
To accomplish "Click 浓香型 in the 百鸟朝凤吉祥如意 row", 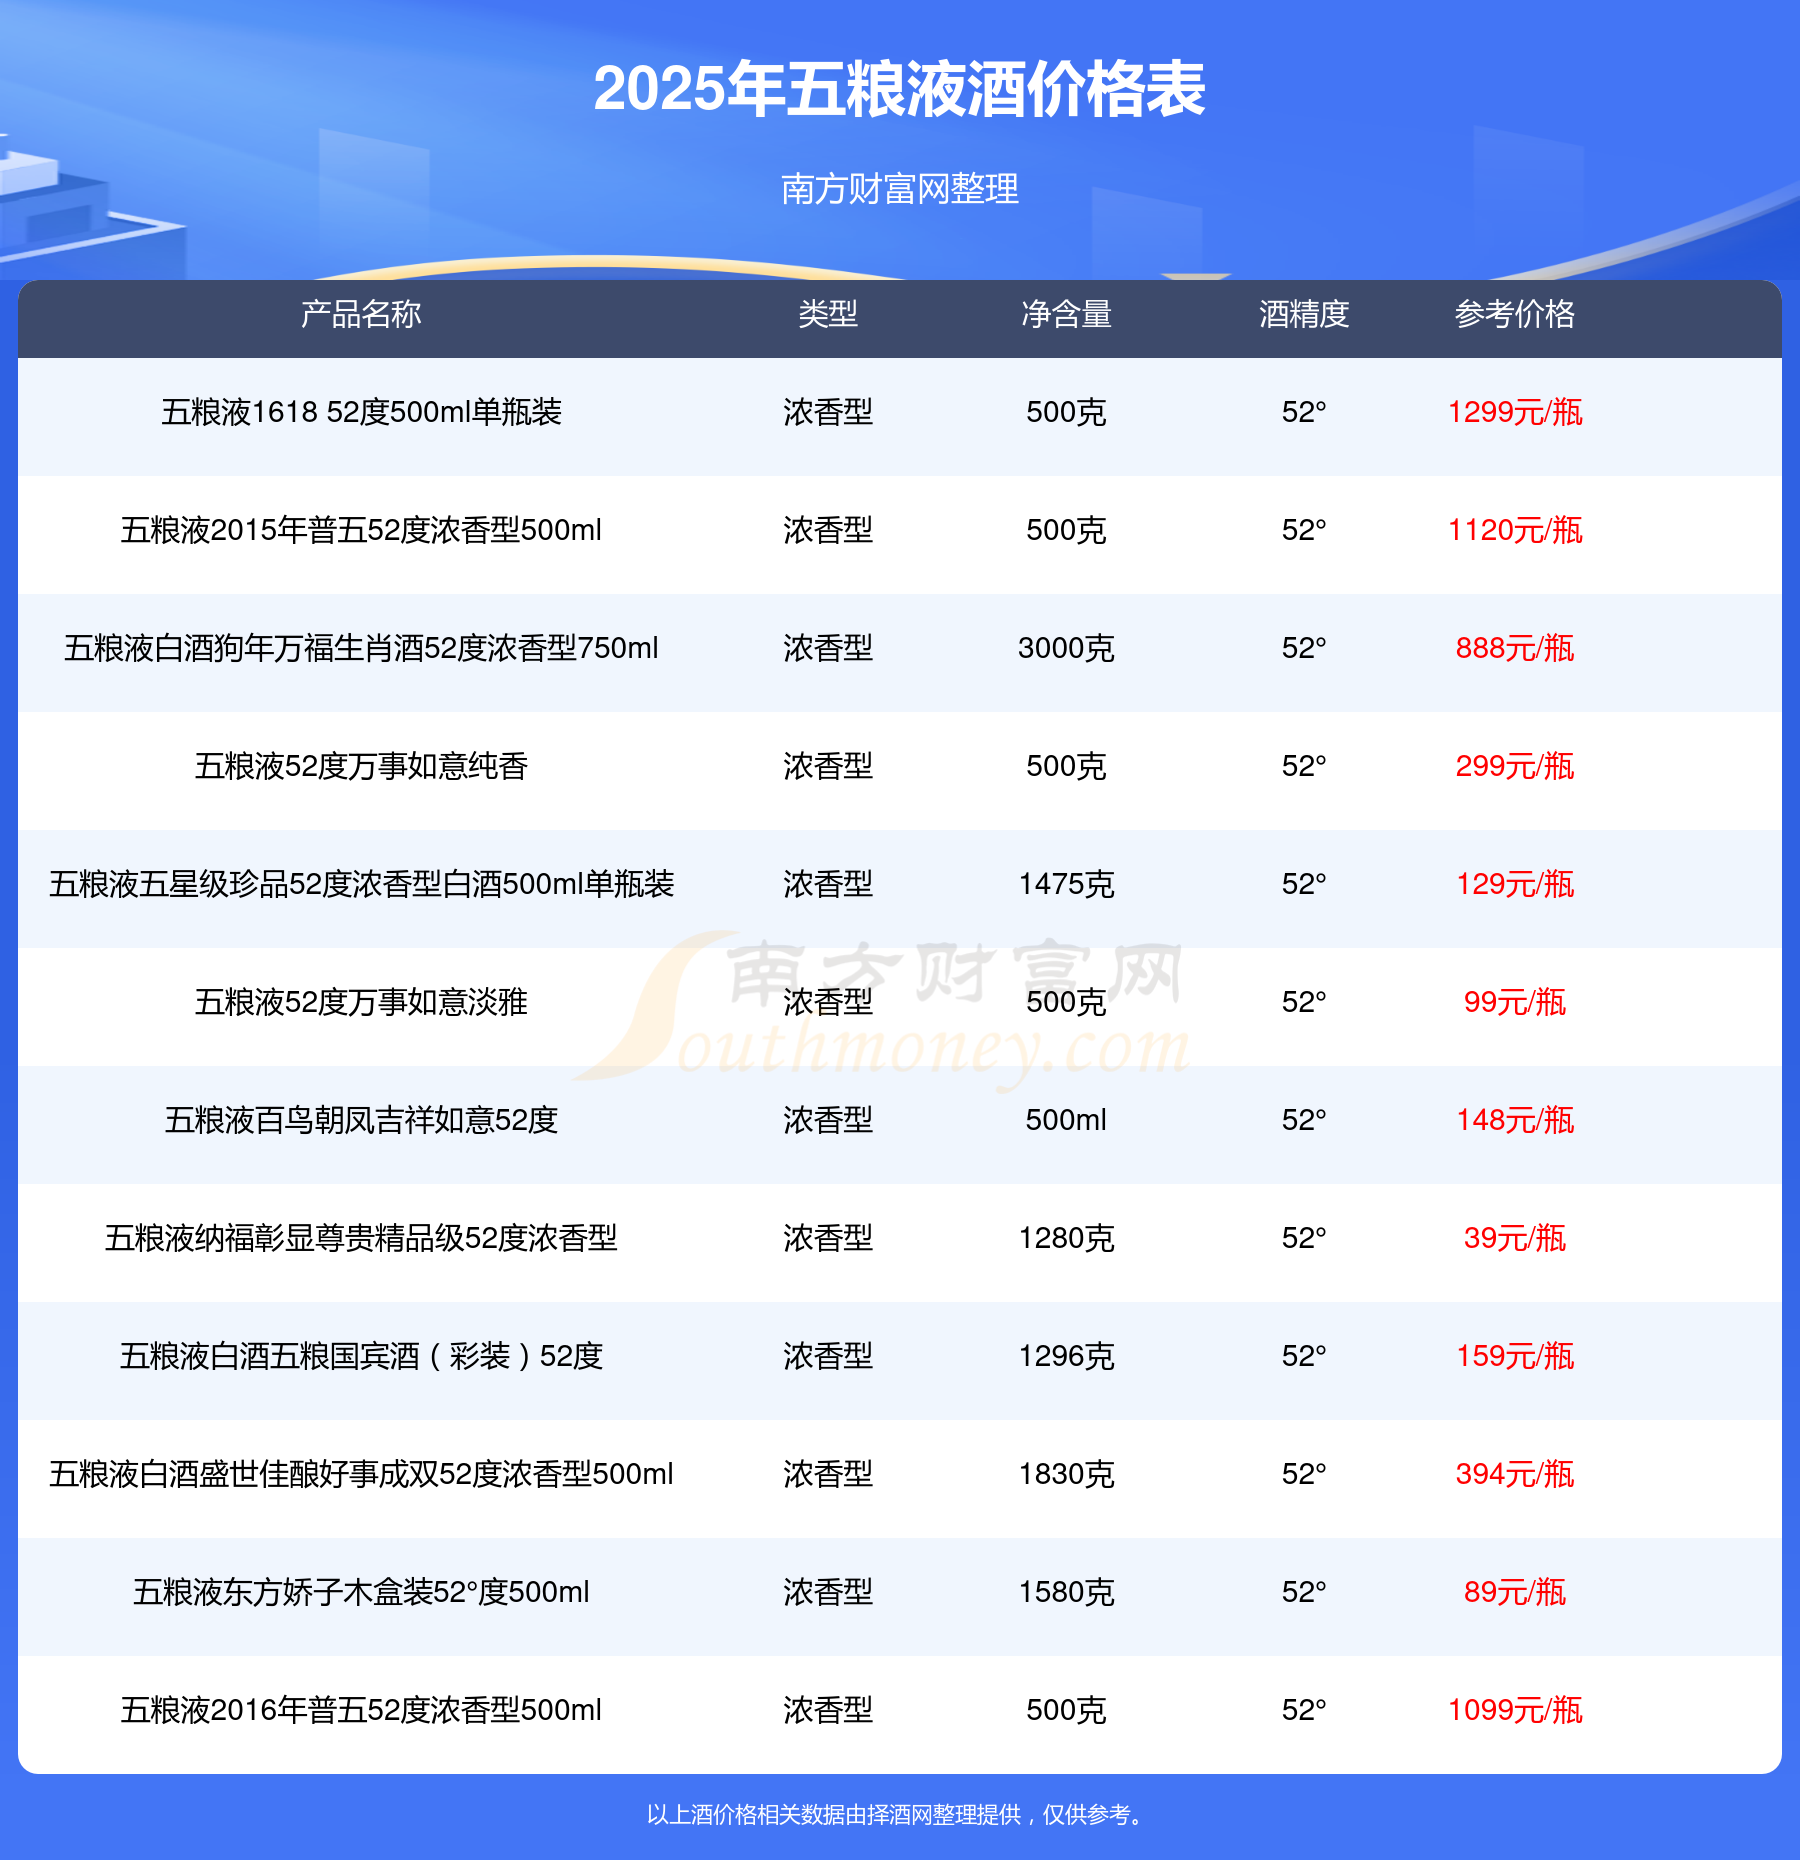I will pos(828,1120).
